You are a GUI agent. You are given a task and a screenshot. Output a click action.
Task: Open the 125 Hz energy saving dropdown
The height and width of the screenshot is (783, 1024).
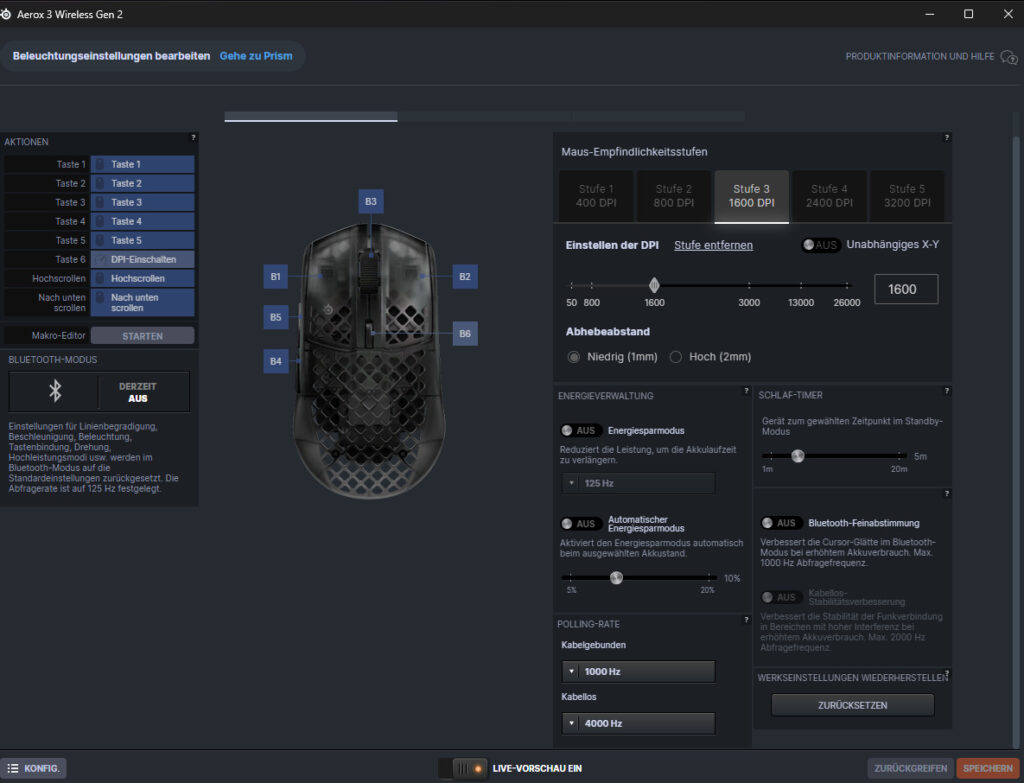point(638,483)
